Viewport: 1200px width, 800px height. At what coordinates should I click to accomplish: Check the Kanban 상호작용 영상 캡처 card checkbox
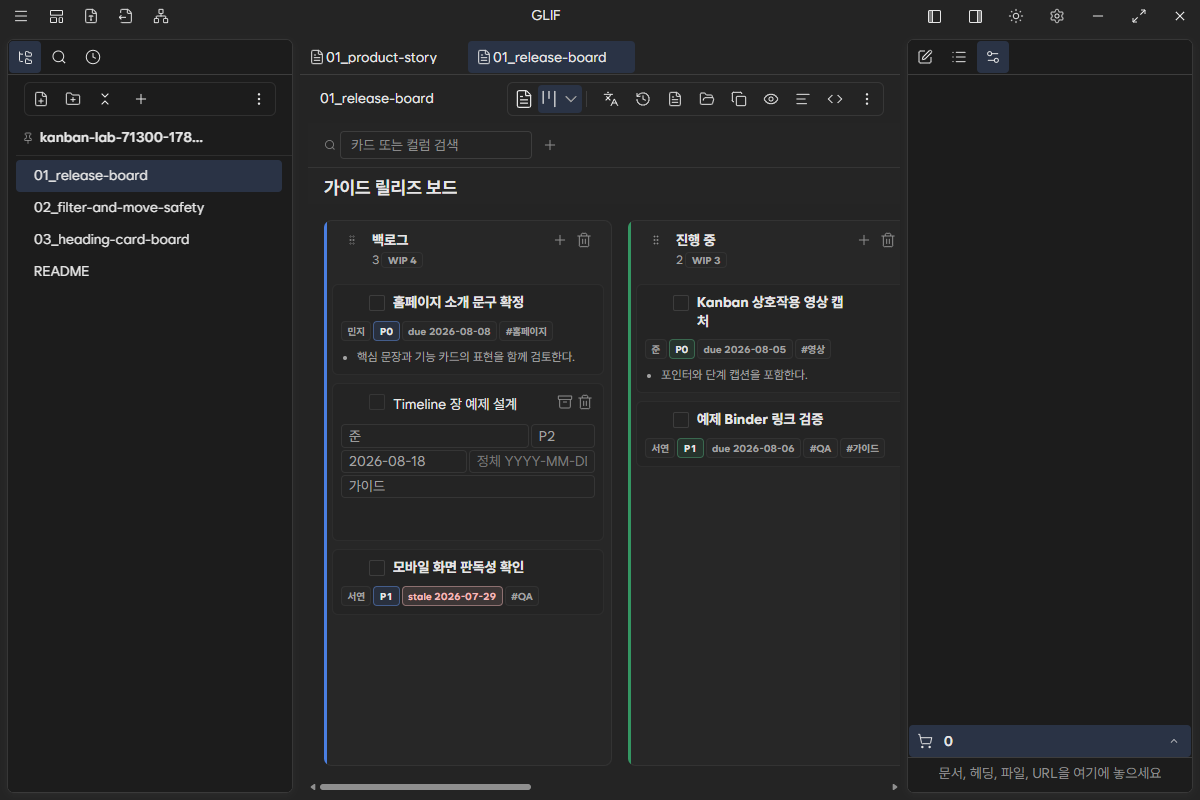point(681,303)
